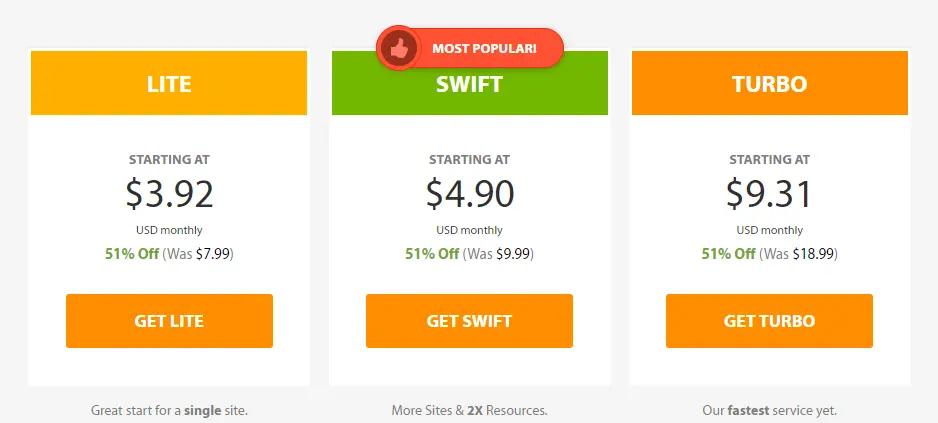Screen dimensions: 938x423
Task: Select the orange TURBO plan header
Action: coord(770,83)
